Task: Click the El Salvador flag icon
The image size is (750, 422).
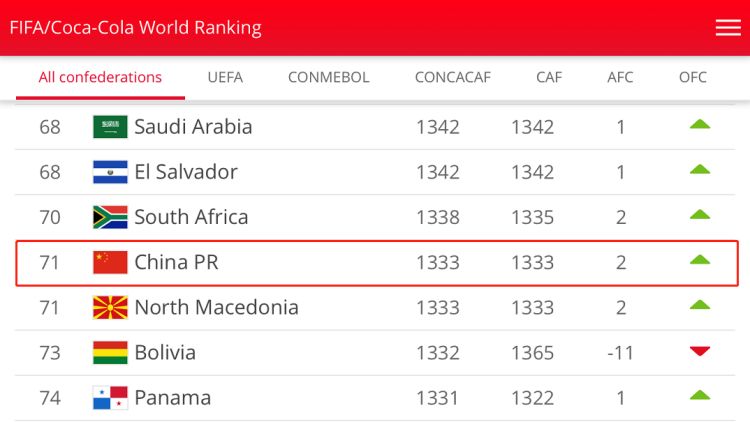Action: pos(110,172)
